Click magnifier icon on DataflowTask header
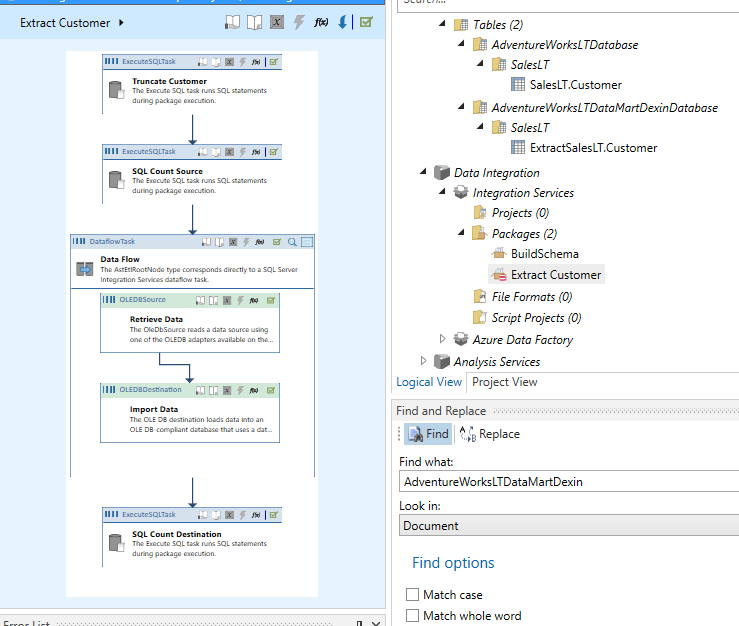The image size is (739, 626). (292, 242)
